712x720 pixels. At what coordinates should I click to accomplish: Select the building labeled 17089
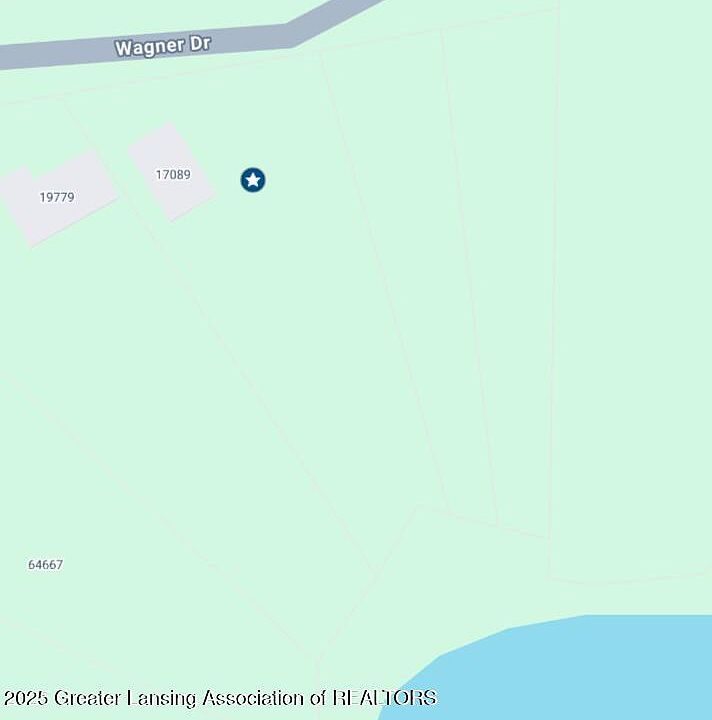pyautogui.click(x=172, y=171)
